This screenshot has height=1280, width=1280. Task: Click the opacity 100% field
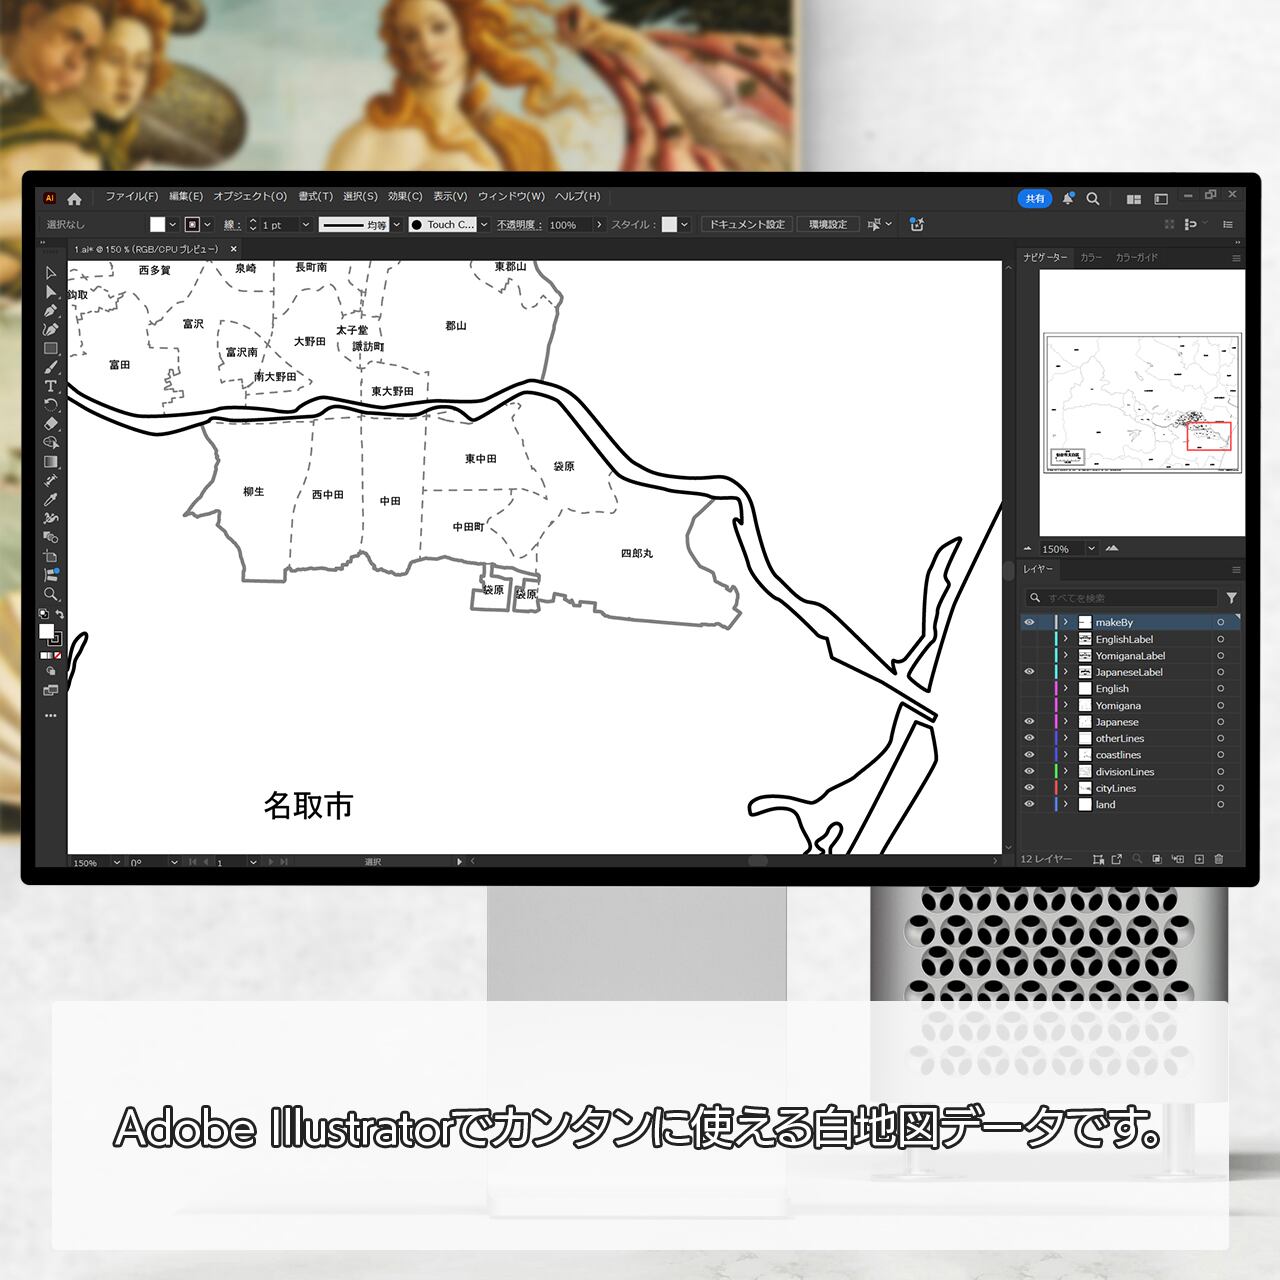[x=570, y=225]
